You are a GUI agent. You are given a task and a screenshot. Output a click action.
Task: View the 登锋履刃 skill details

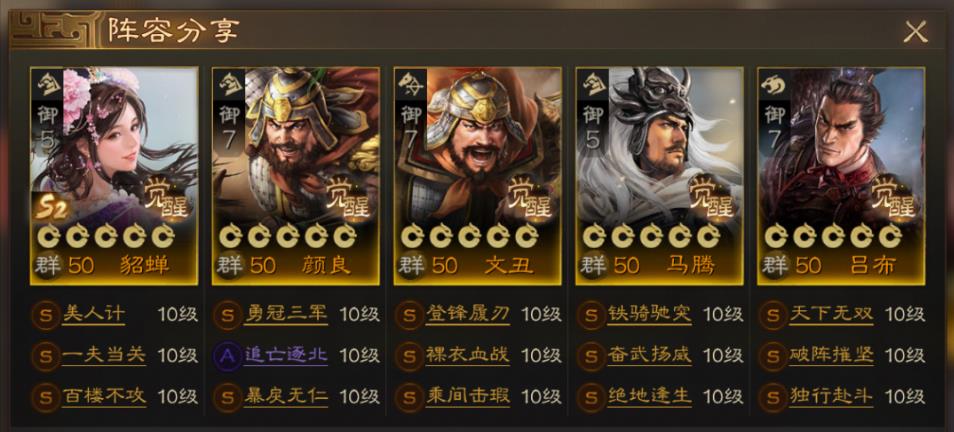point(468,315)
